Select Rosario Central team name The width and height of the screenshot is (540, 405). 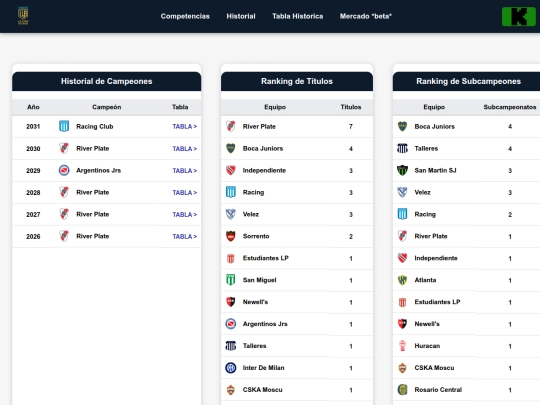[x=438, y=390]
